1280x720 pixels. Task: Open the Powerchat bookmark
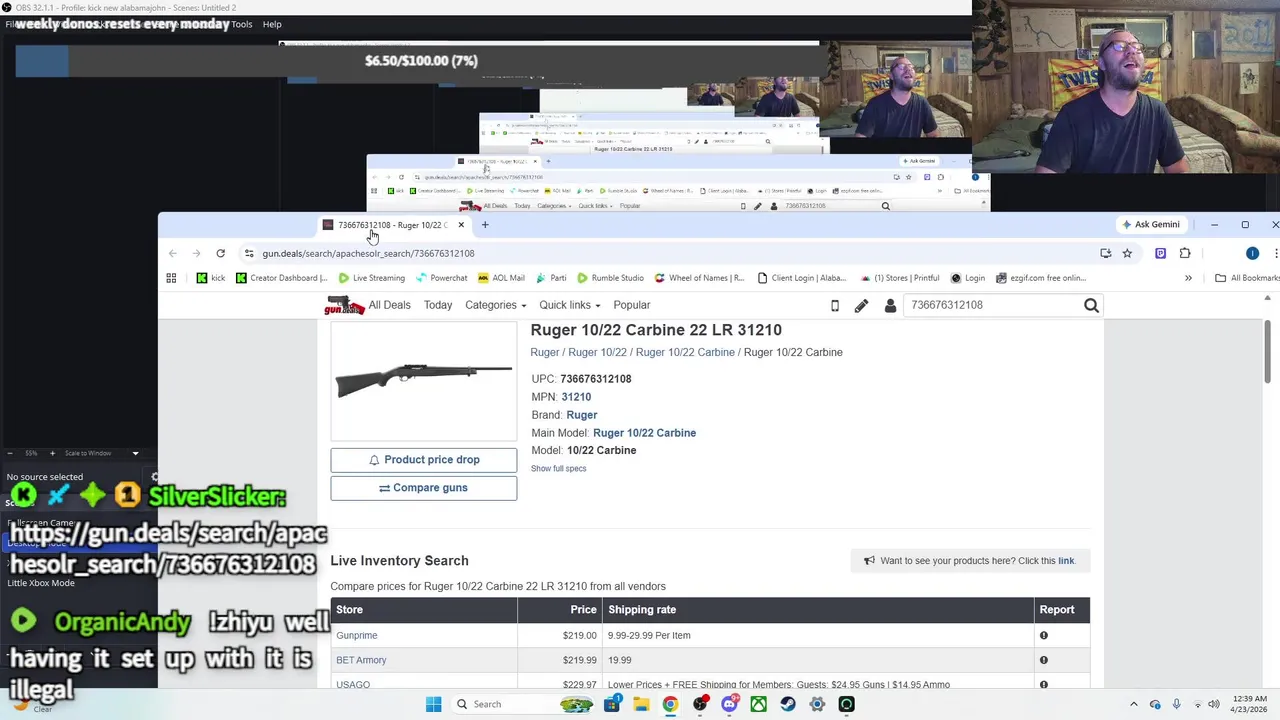coord(442,278)
